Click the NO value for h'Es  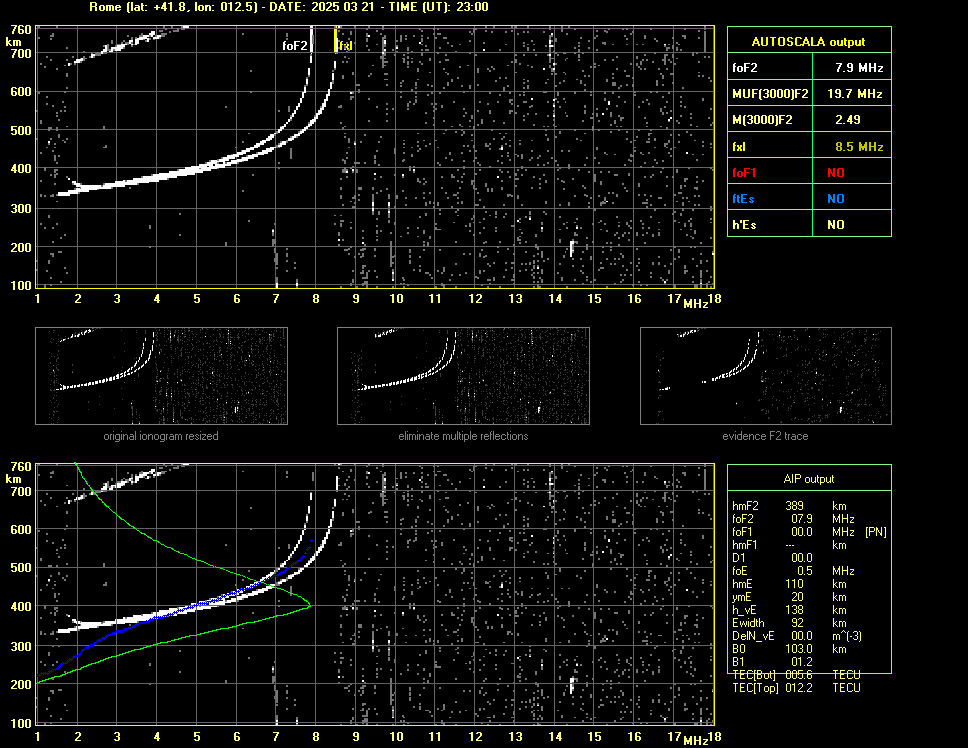tap(836, 225)
